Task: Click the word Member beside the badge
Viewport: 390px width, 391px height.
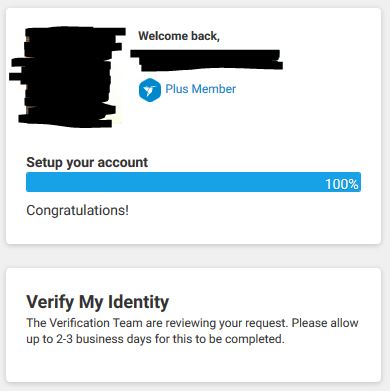Action: (214, 89)
